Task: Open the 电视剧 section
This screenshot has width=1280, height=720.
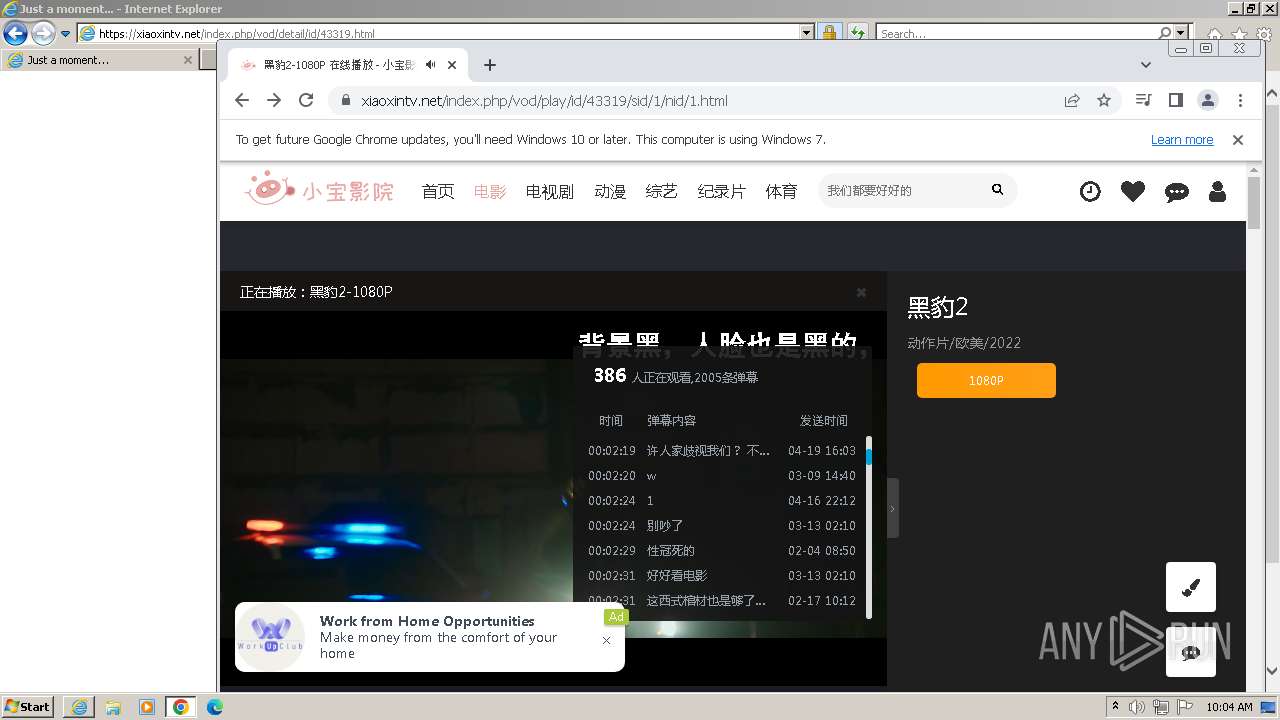Action: tap(550, 191)
